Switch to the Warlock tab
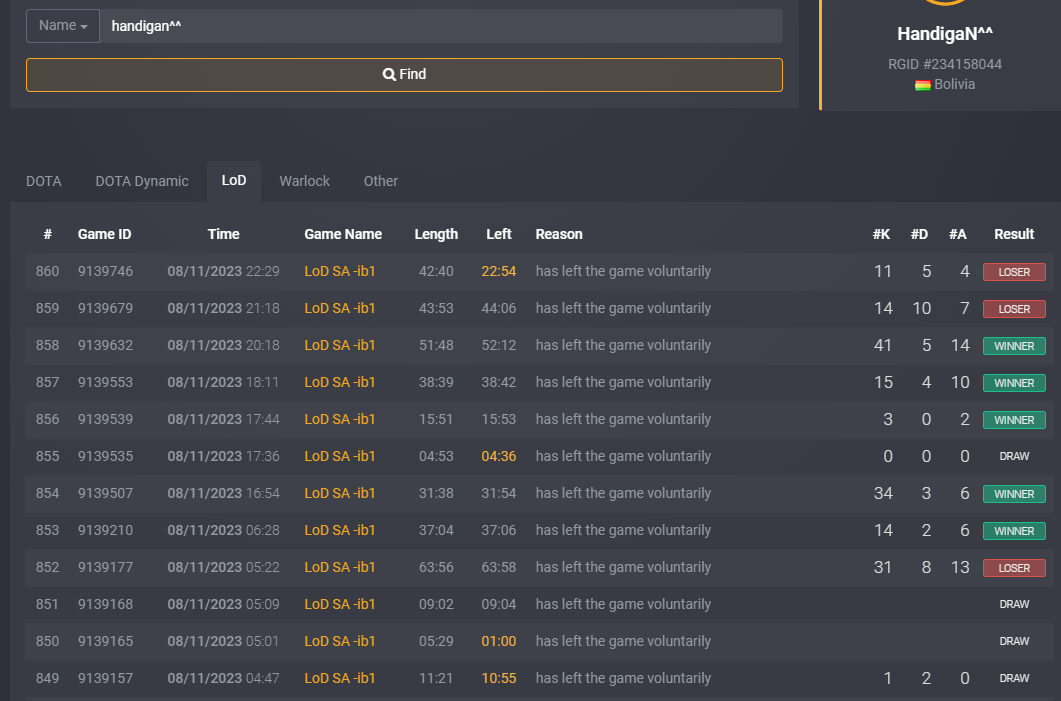This screenshot has height=701, width=1061. tap(304, 181)
